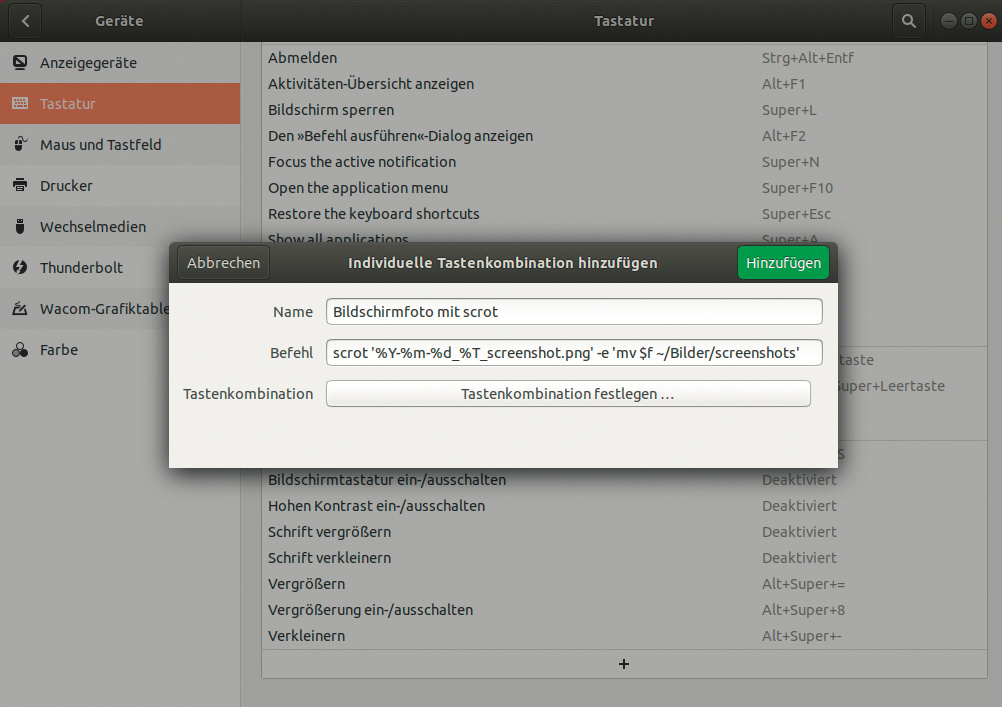Click the Alt+Super+- shortcut value
Screen dimensions: 1002x707
click(x=801, y=636)
